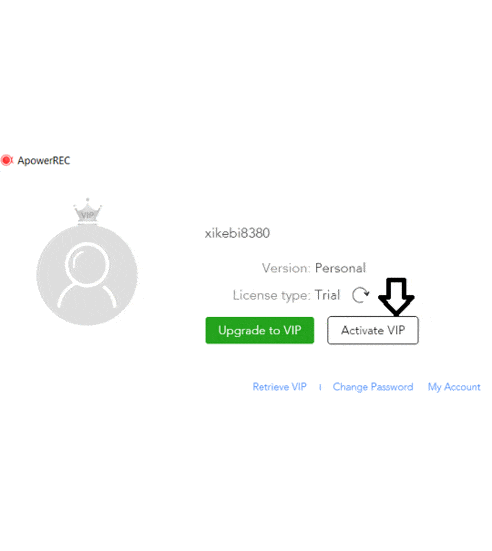Screen dimensions: 492x551
Task: Open the Change Password link
Action: pos(373,387)
